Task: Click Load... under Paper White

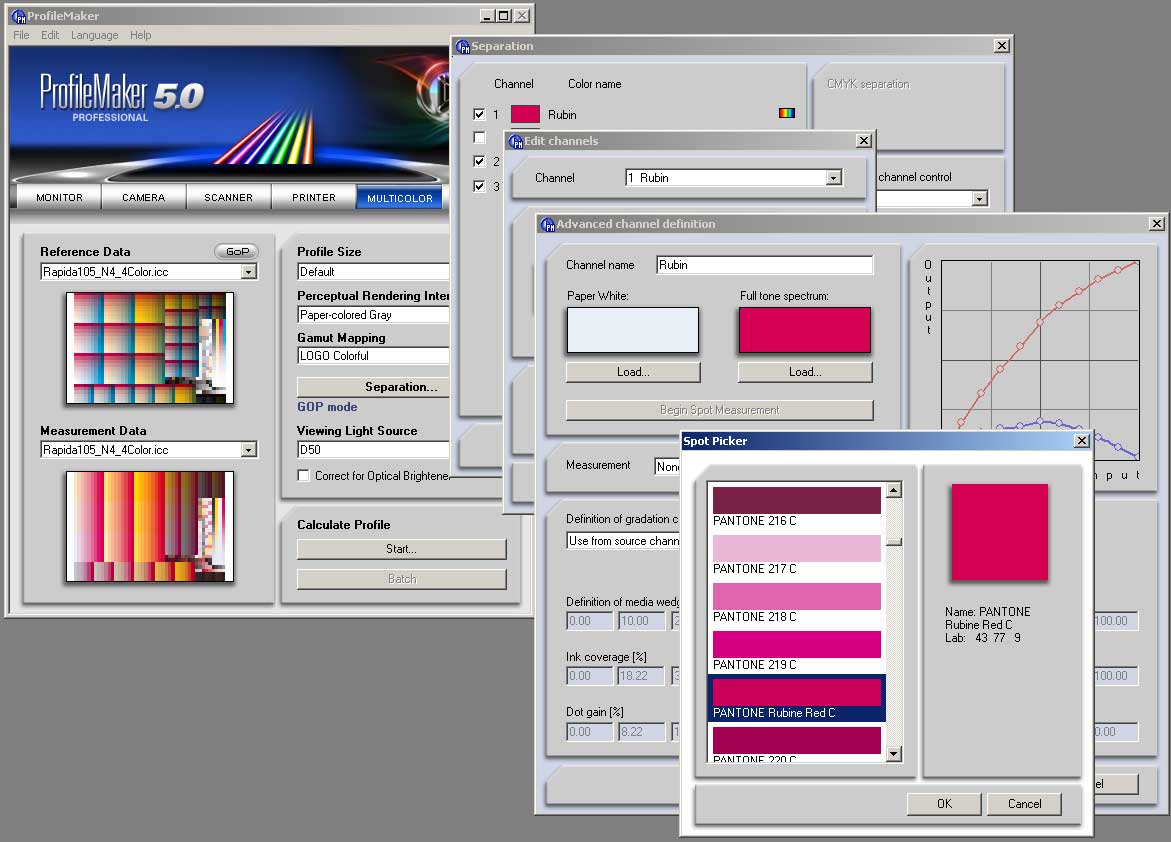Action: pyautogui.click(x=633, y=372)
